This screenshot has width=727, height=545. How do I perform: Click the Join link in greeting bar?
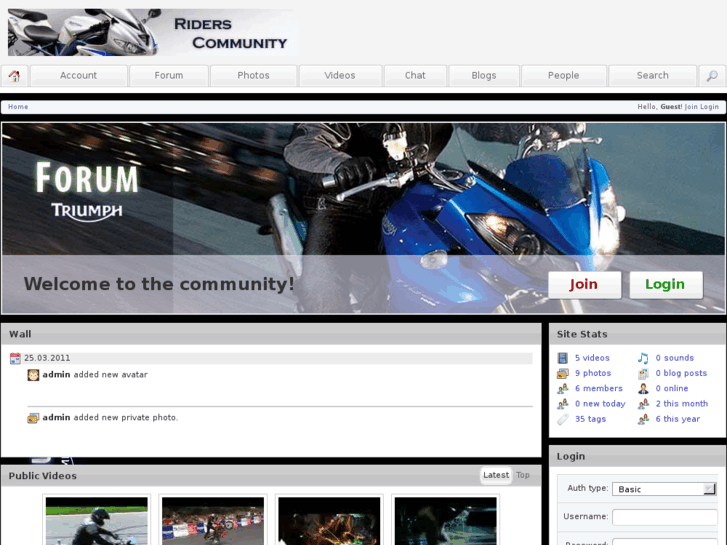coord(691,107)
